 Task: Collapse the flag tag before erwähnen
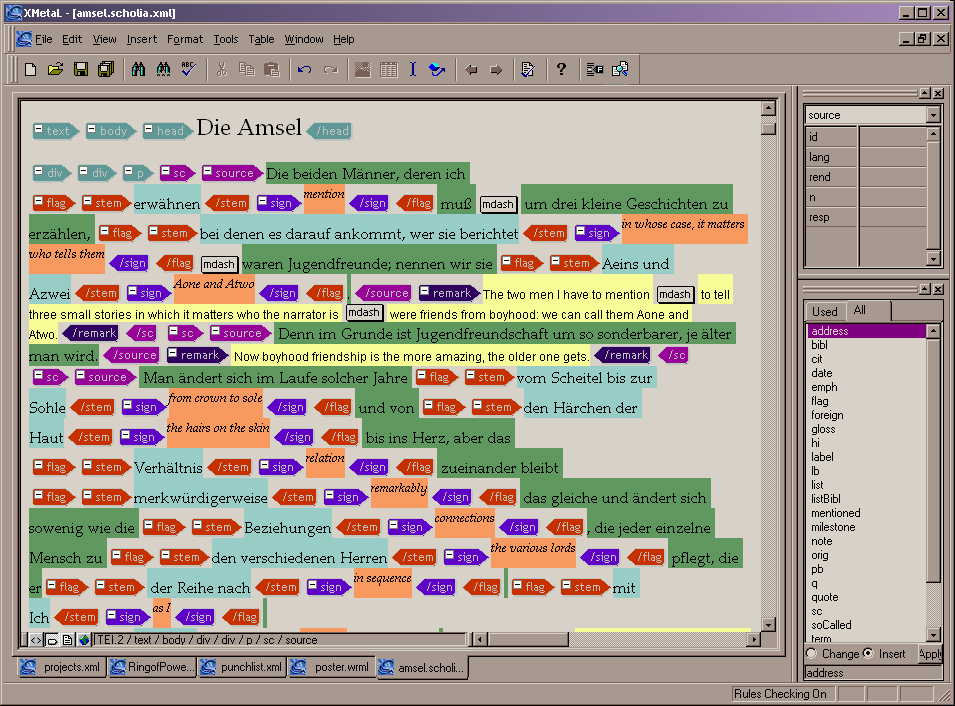[x=38, y=201]
